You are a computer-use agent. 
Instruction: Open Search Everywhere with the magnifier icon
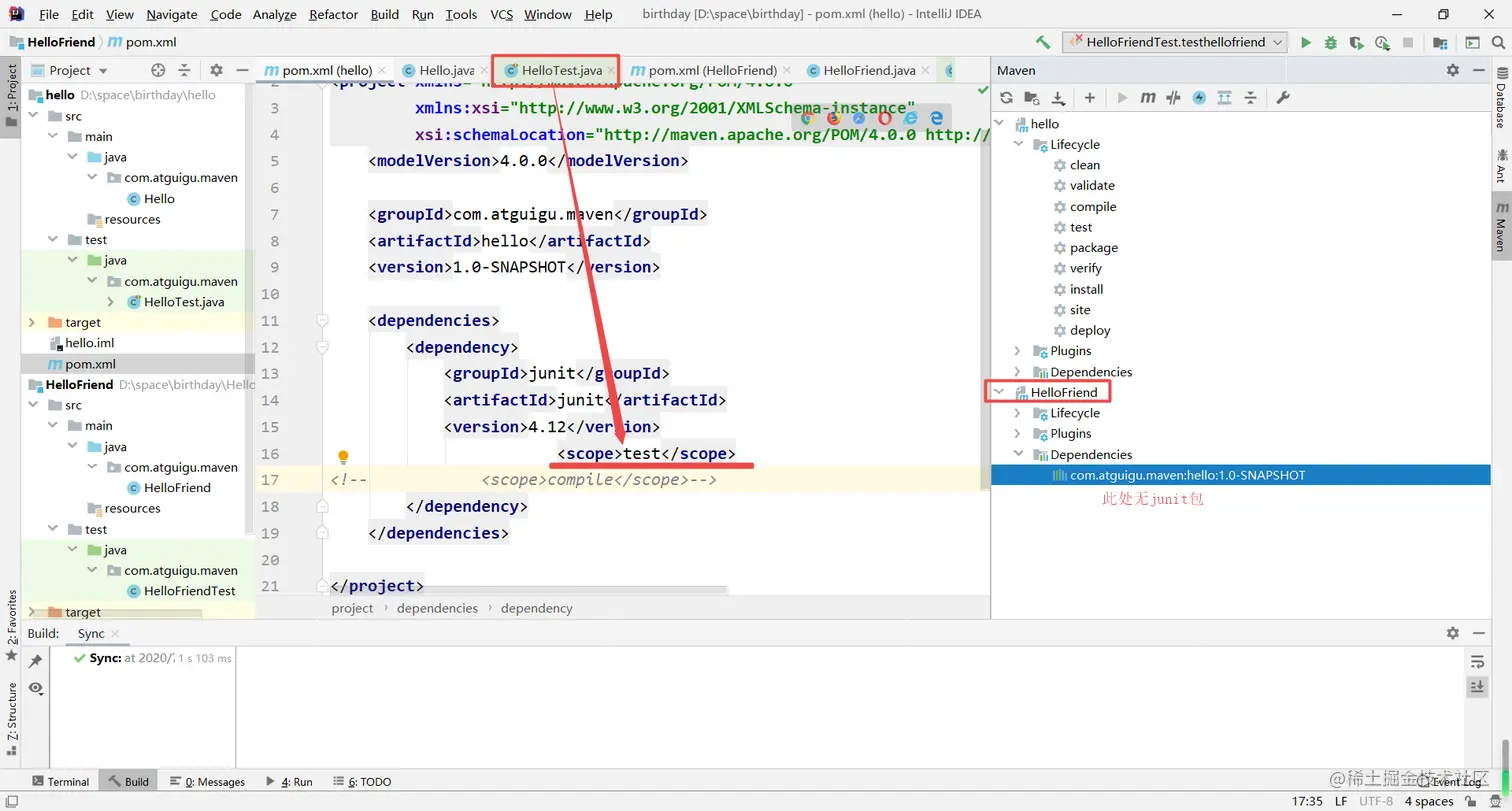click(1498, 43)
